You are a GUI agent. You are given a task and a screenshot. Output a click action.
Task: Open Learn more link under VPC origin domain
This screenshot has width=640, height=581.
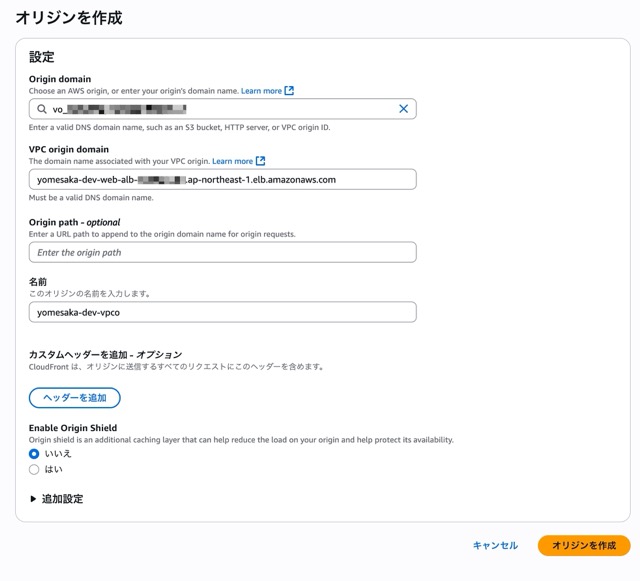tap(232, 161)
